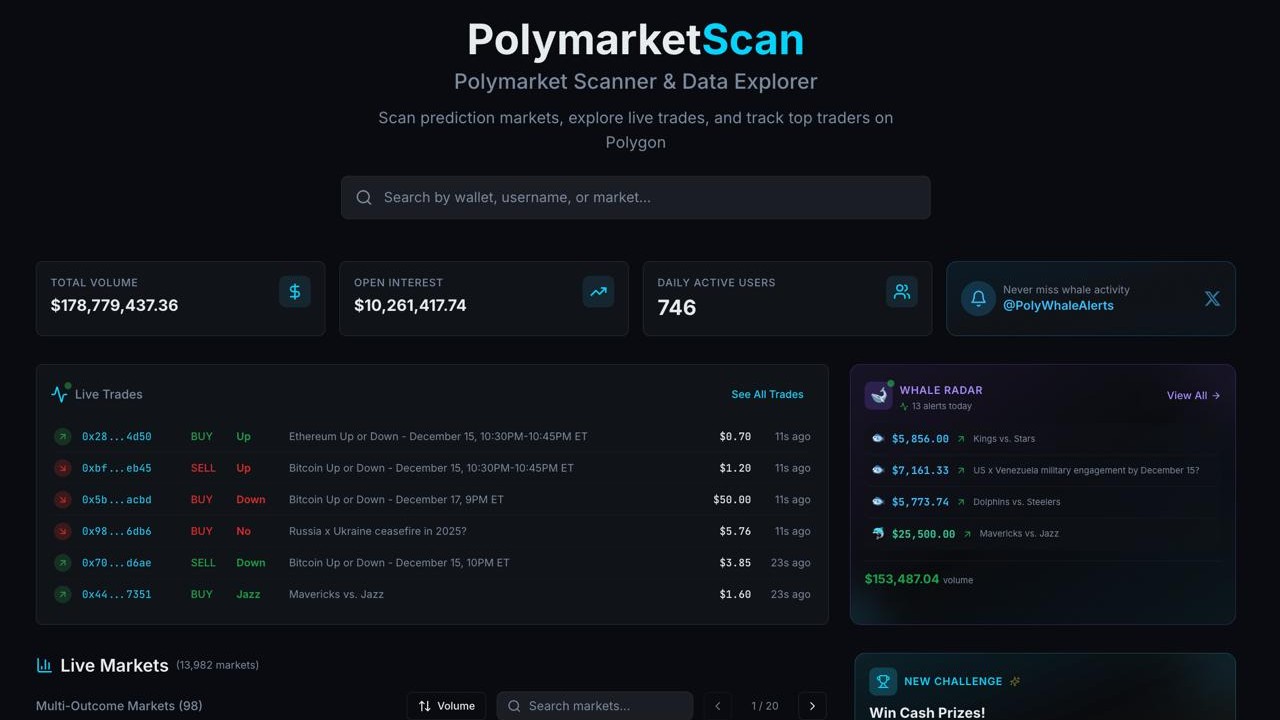Click the Live Trades pulse icon
The width and height of the screenshot is (1280, 720).
pyautogui.click(x=60, y=394)
